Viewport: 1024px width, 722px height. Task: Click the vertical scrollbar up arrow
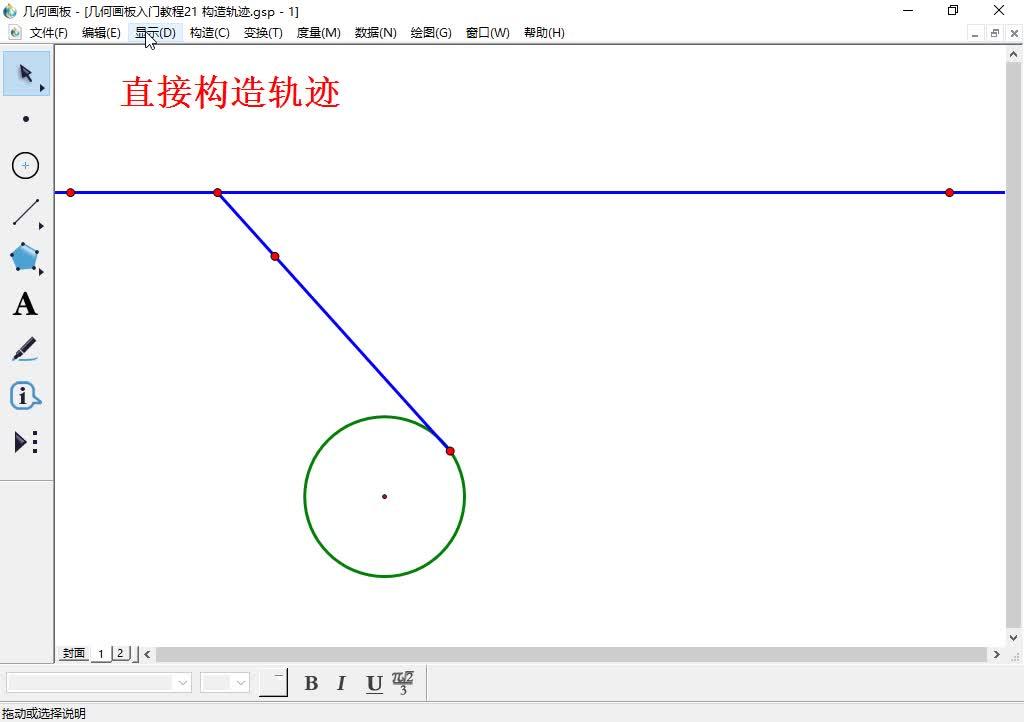pos(1014,55)
